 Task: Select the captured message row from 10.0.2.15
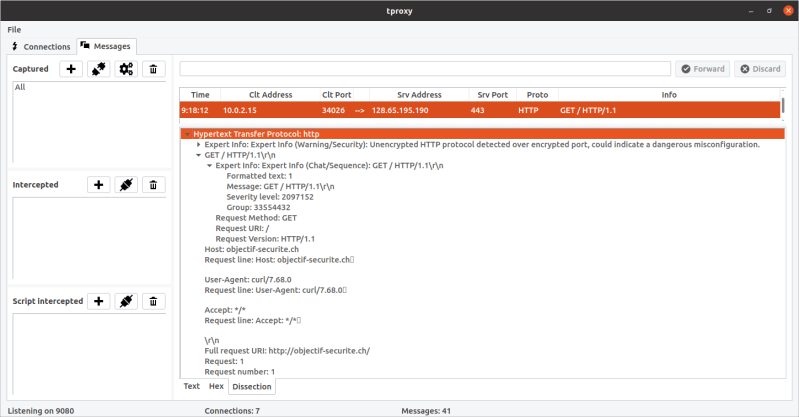click(x=480, y=110)
